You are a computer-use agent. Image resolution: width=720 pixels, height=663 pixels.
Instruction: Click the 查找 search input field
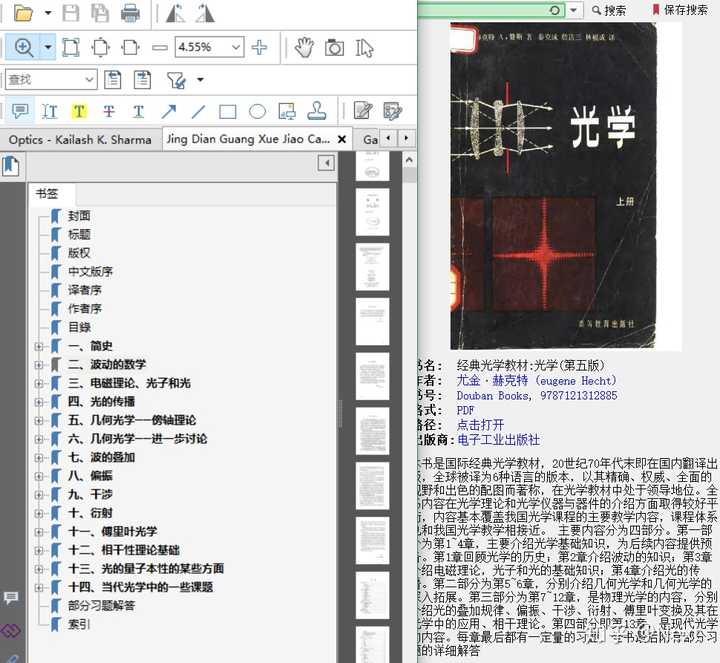click(45, 80)
